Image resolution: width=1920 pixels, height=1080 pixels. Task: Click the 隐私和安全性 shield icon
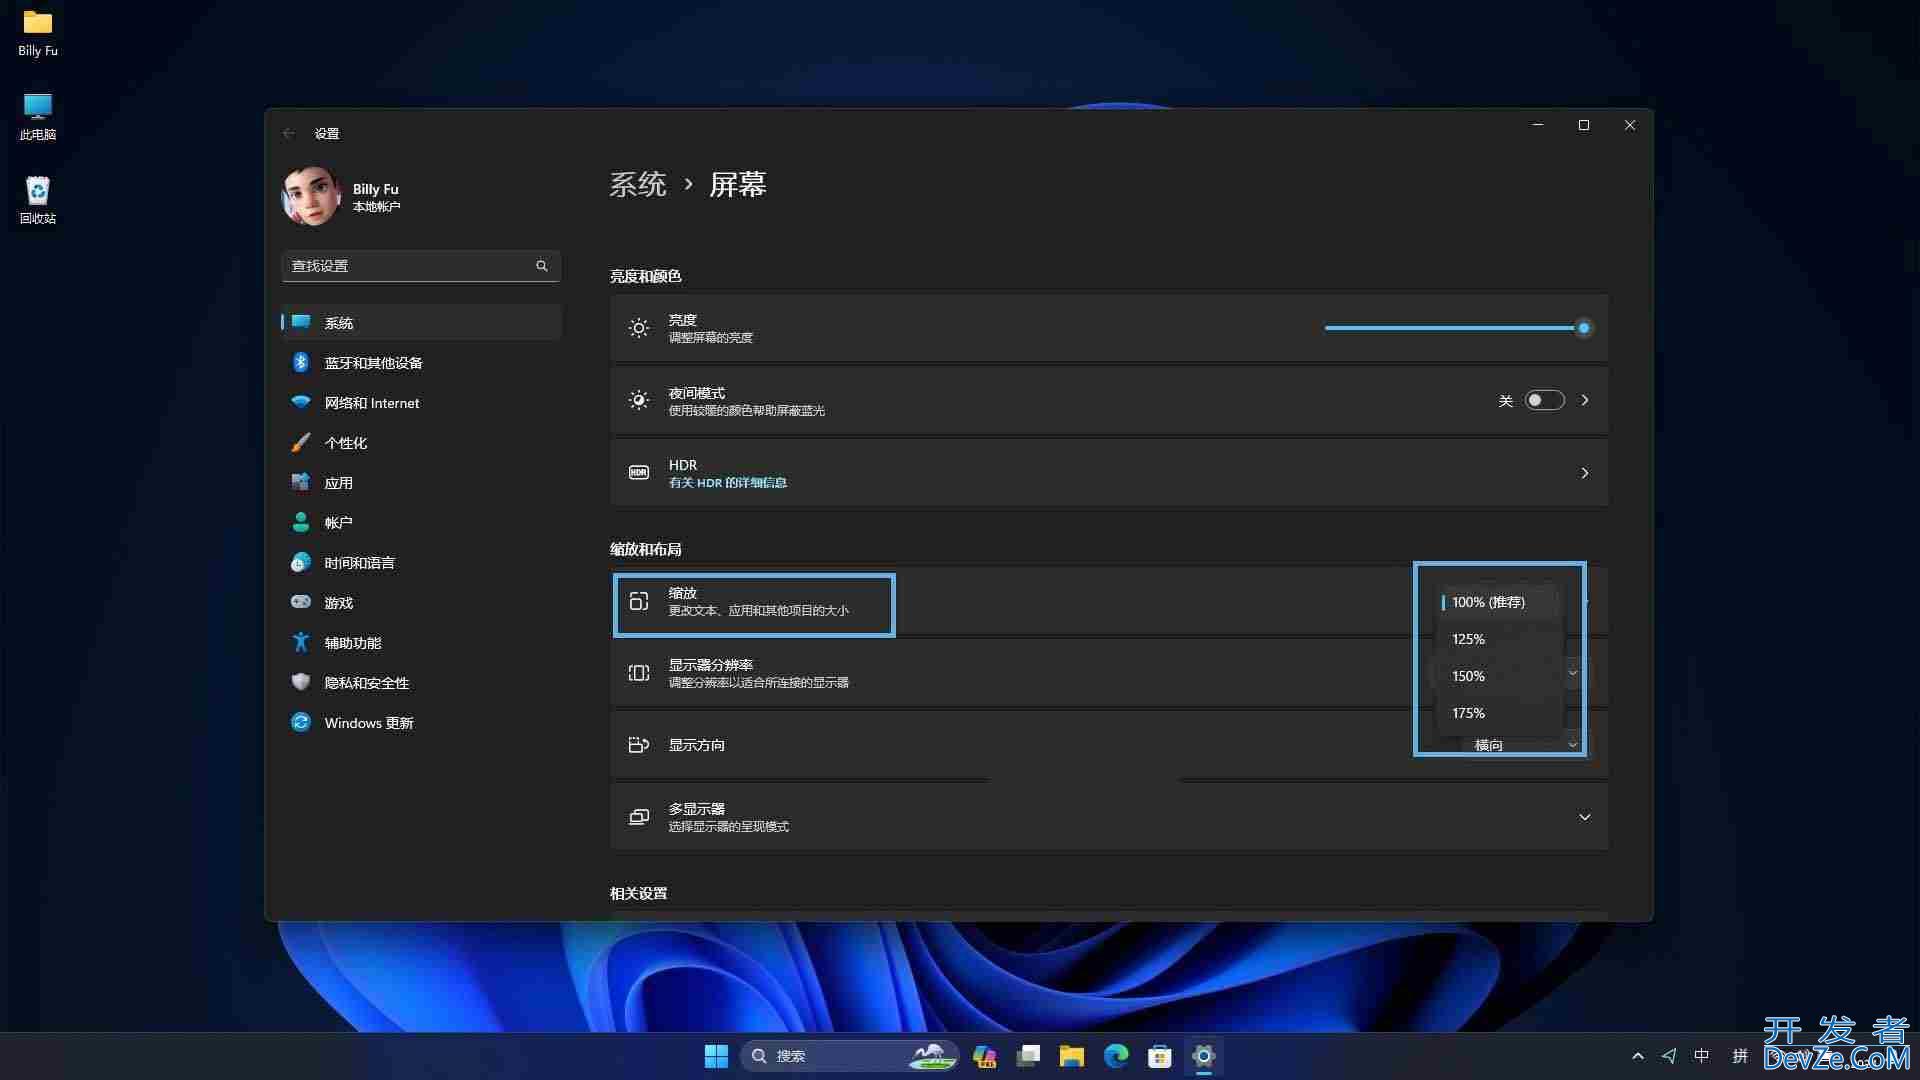tap(301, 682)
